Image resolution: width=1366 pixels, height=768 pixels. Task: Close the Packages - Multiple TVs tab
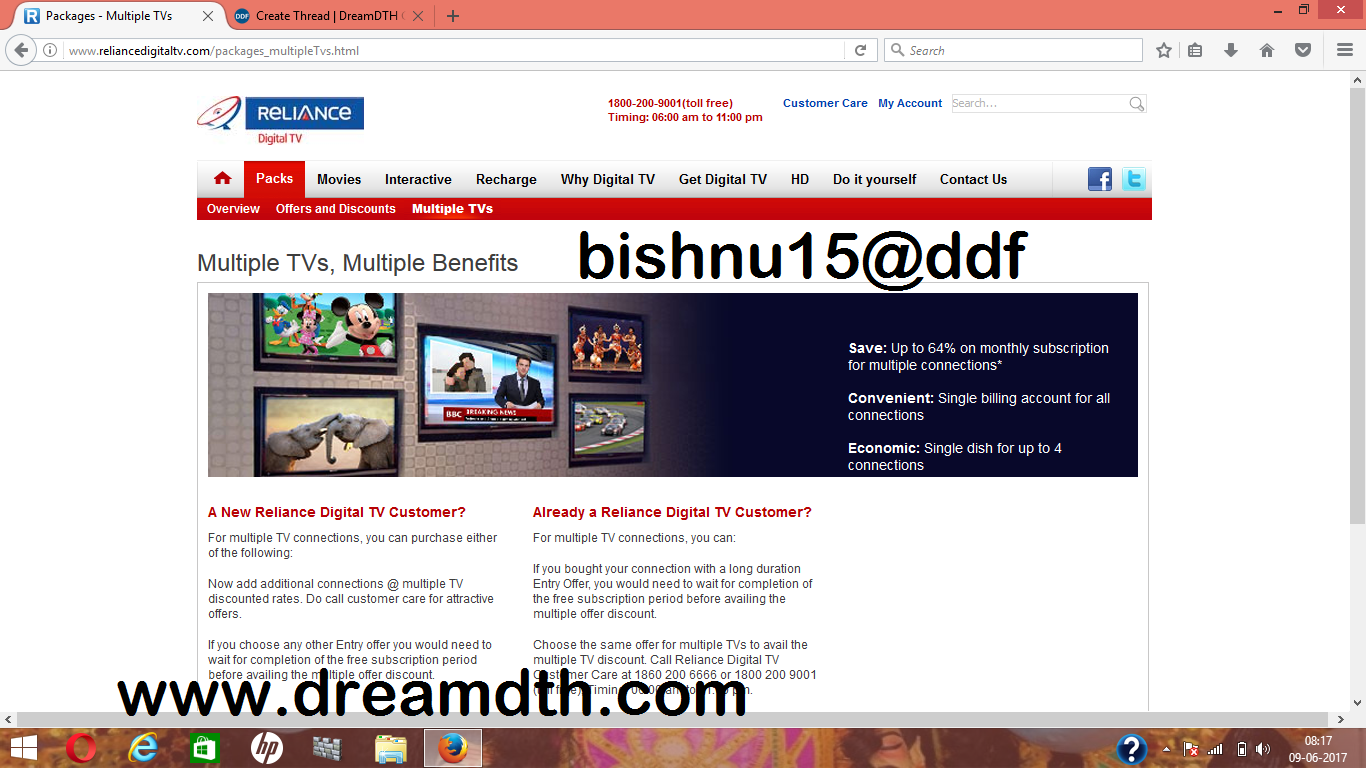(x=208, y=16)
